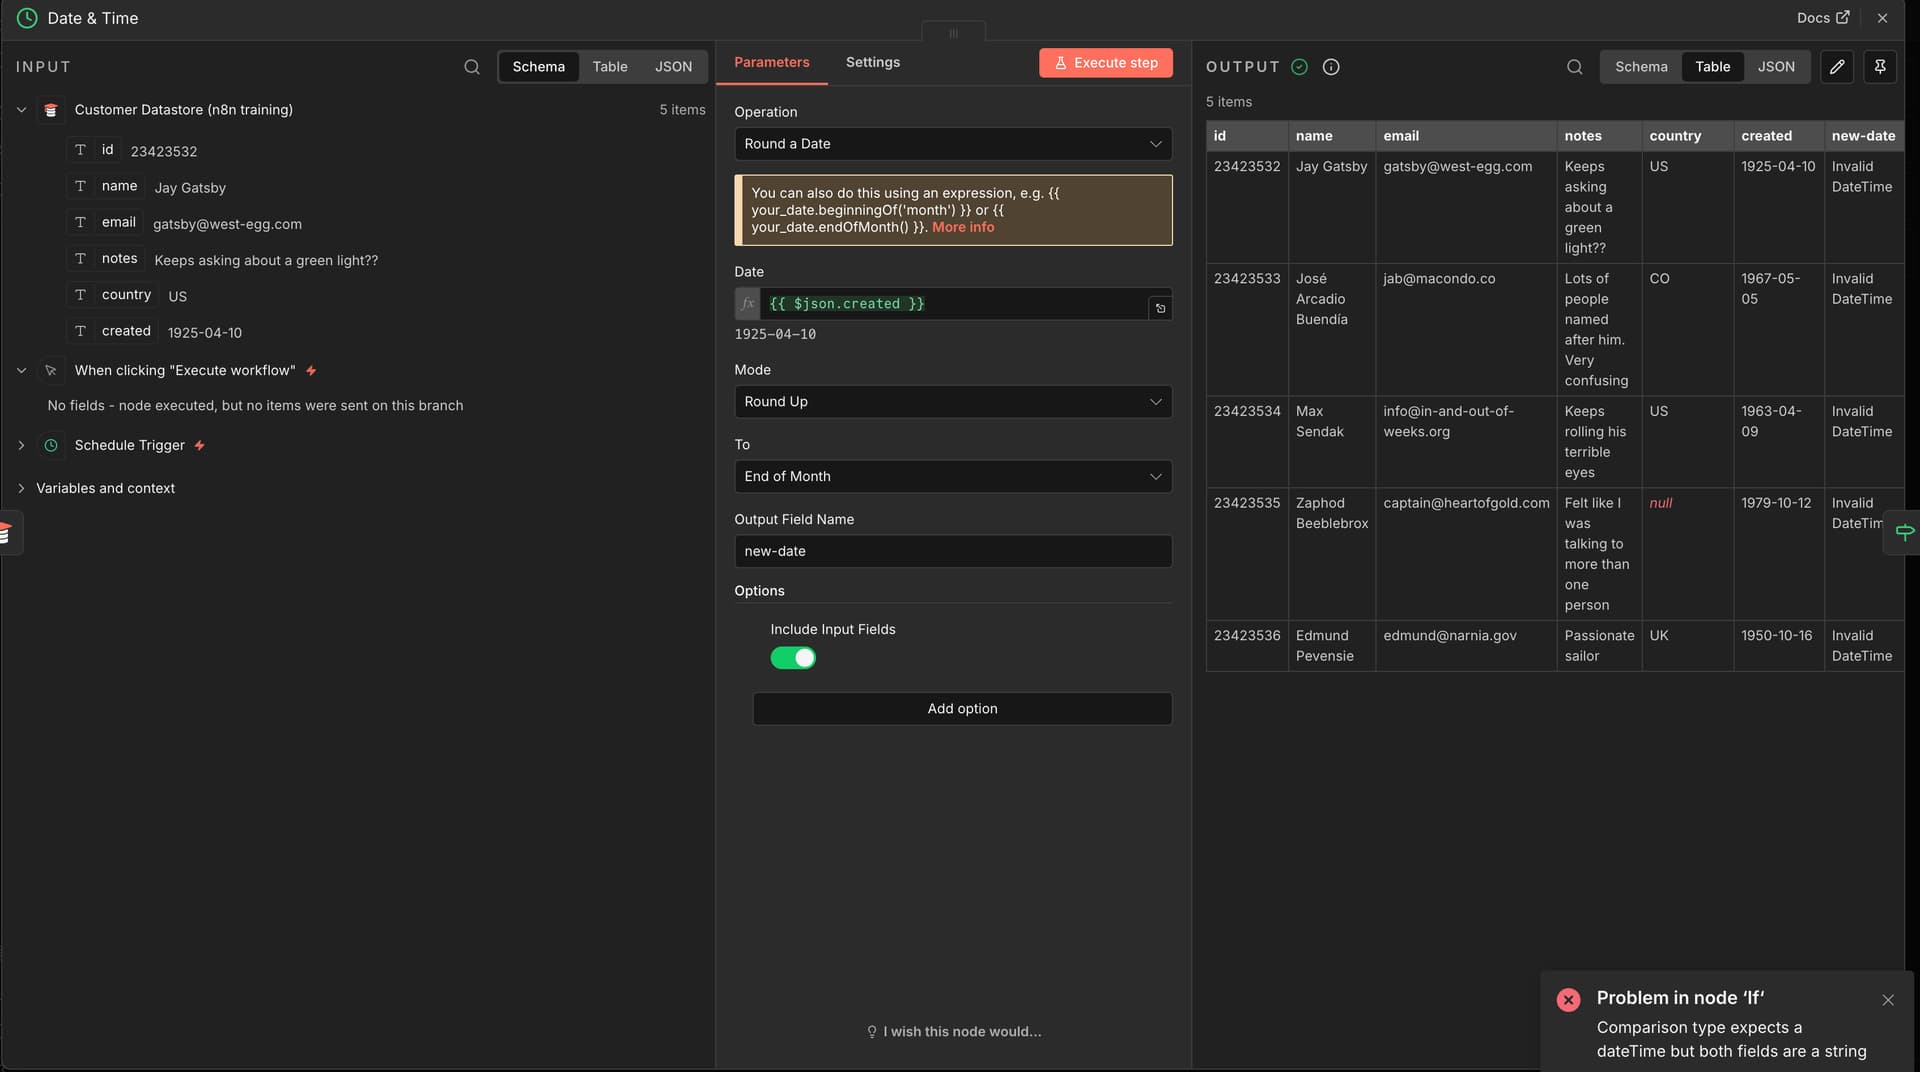This screenshot has width=1920, height=1072.
Task: Click the expression editor icon in Date field
Action: 1160,308
